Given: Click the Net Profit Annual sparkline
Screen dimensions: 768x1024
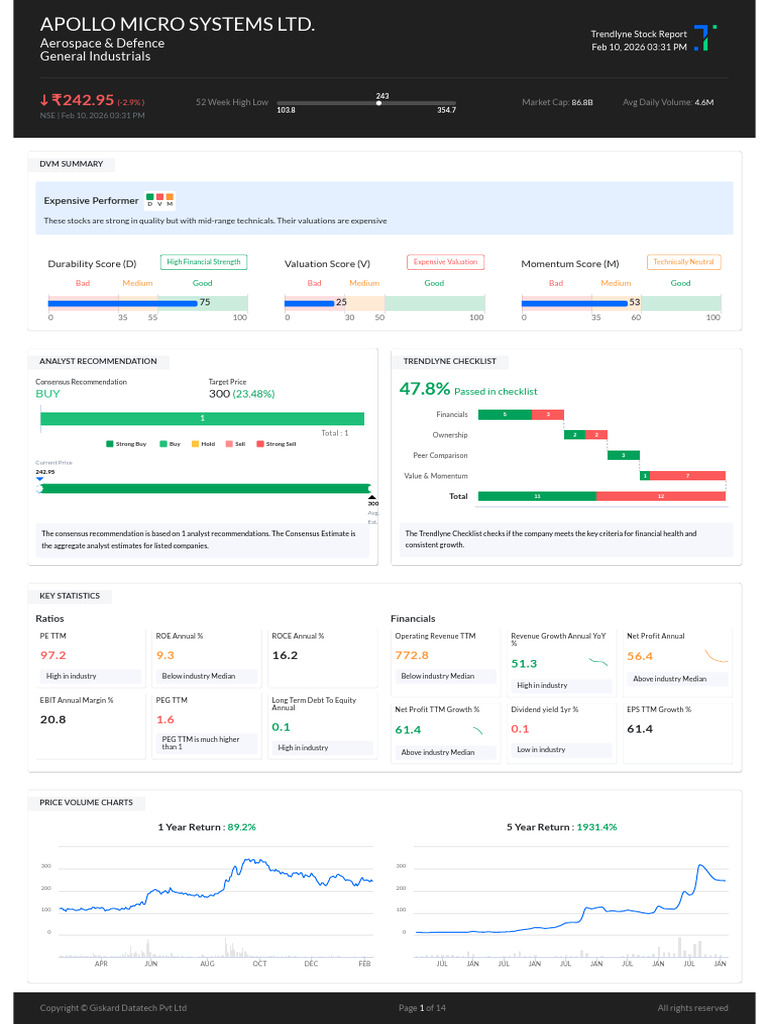Looking at the screenshot, I should [716, 656].
